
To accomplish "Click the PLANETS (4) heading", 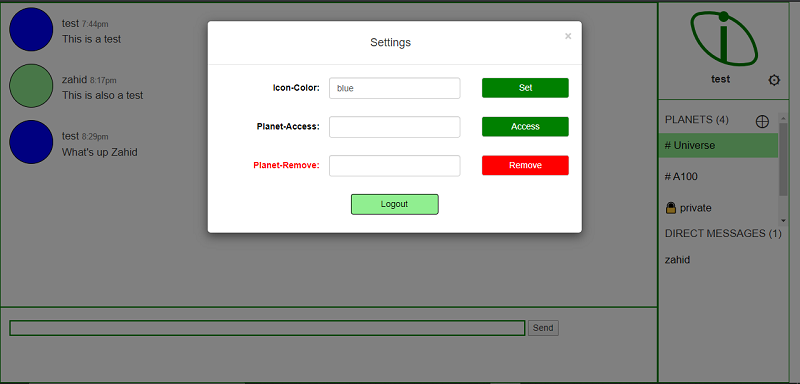I will 696,119.
